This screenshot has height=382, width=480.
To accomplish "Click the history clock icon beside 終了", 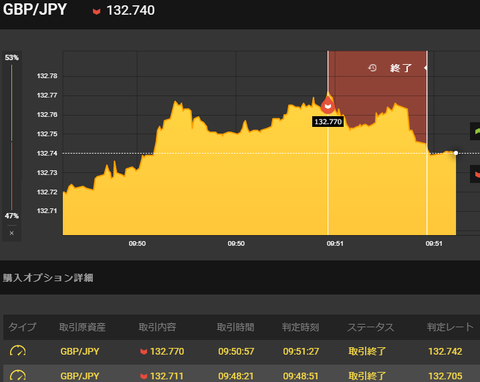I will 372,68.
